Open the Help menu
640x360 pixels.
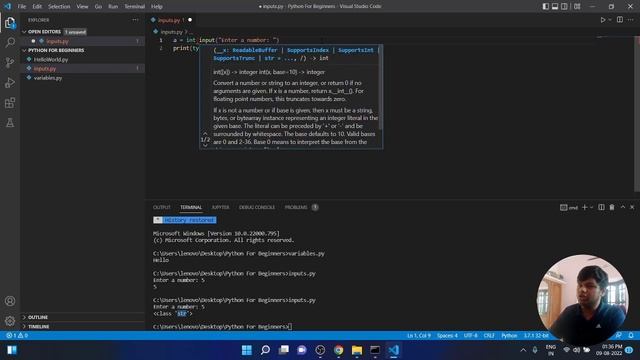tap(157, 7)
